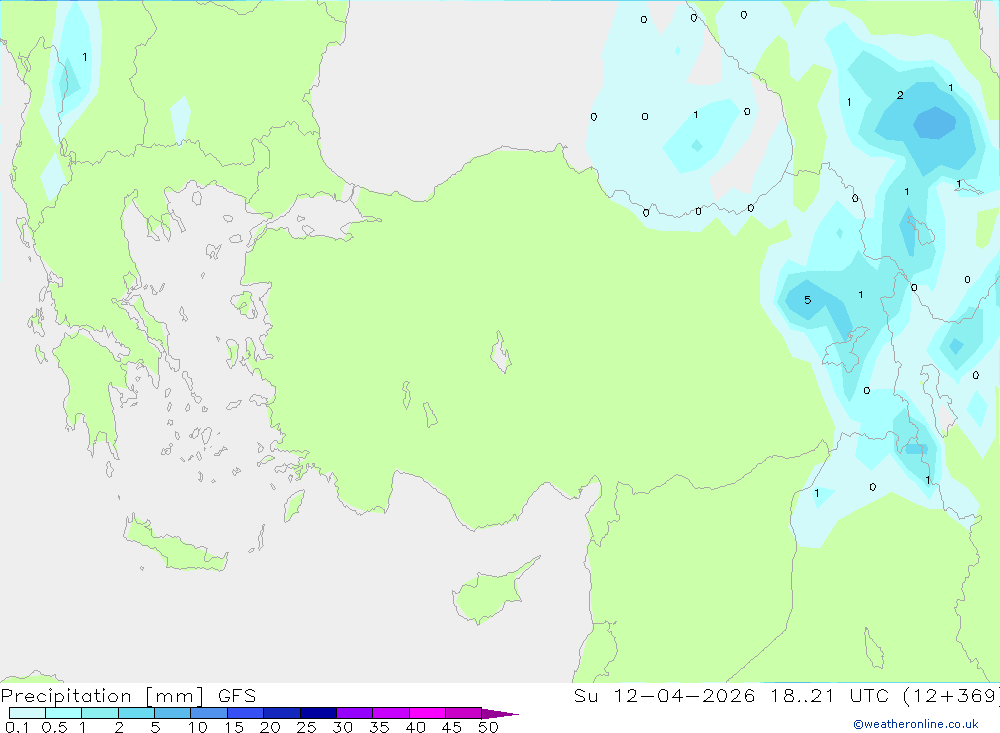Click the 0.1–0.5 mm legend color swatch
The image size is (1000, 733).
pos(27,713)
